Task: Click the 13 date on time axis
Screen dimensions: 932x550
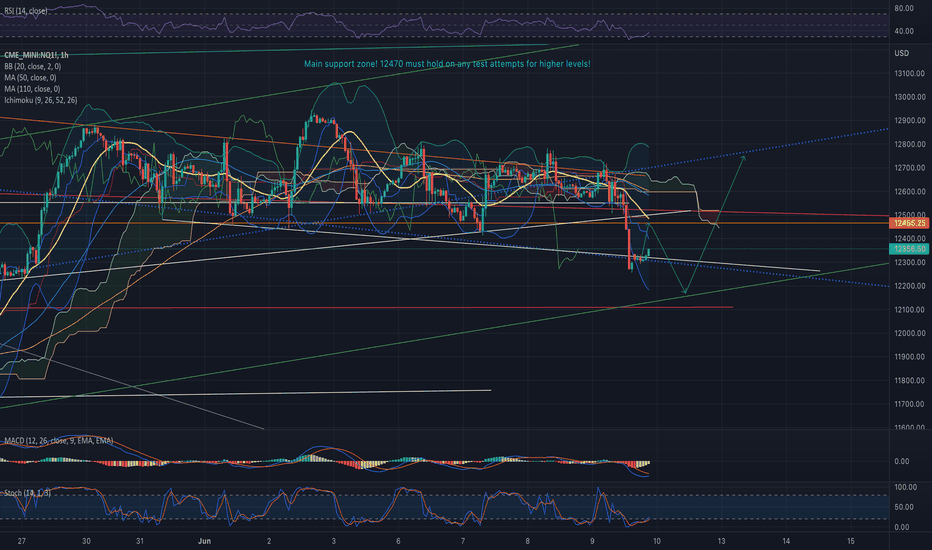Action: (x=722, y=541)
